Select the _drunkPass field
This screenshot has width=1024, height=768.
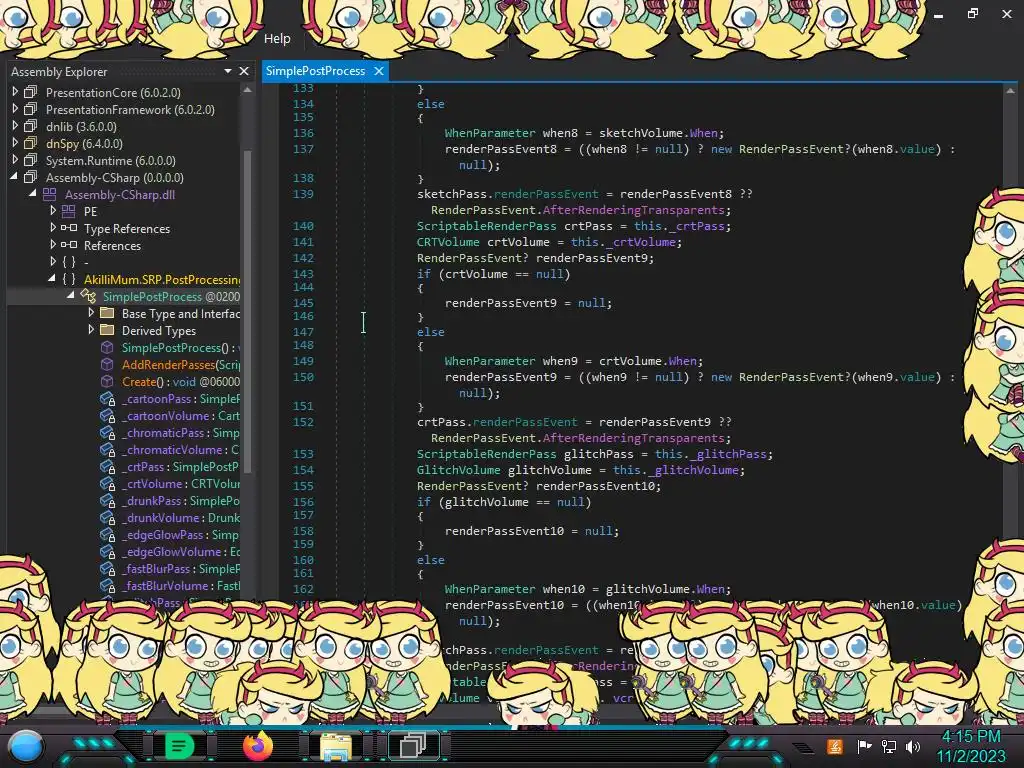(181, 500)
